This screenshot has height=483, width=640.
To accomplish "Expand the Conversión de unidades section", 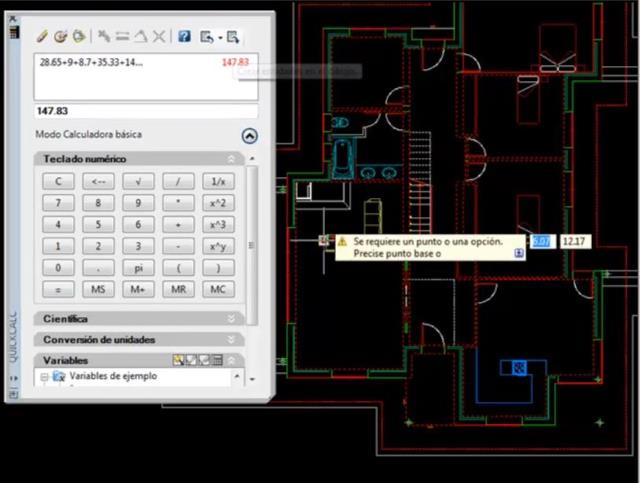I will (x=231, y=339).
